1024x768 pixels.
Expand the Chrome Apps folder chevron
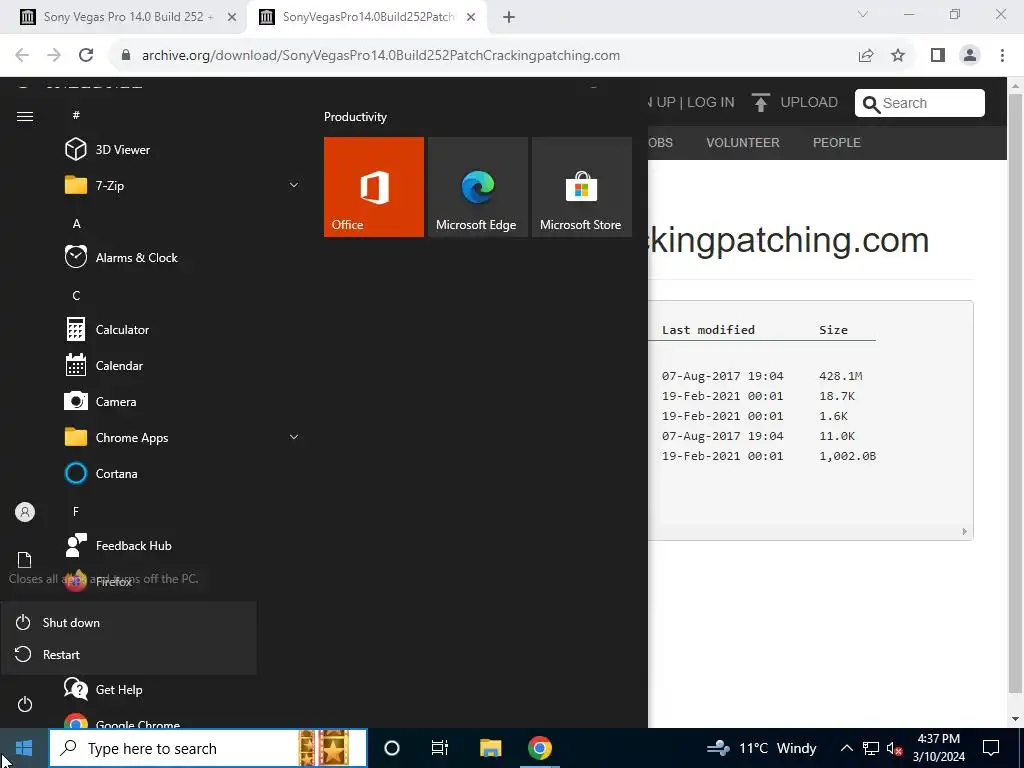[x=294, y=438]
